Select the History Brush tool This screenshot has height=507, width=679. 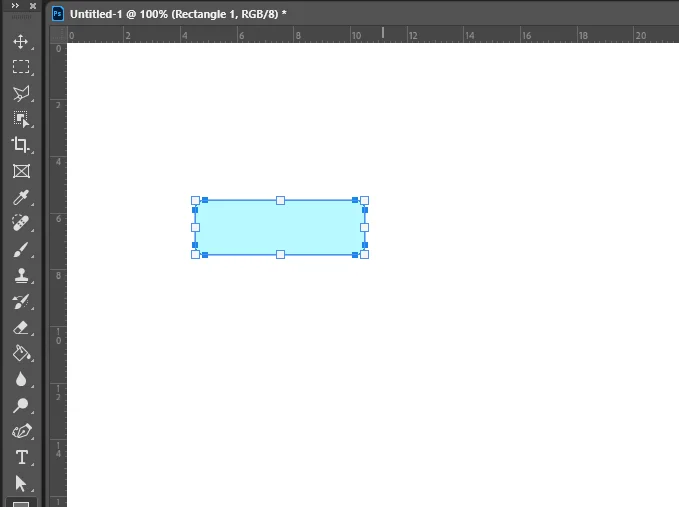pyautogui.click(x=21, y=301)
